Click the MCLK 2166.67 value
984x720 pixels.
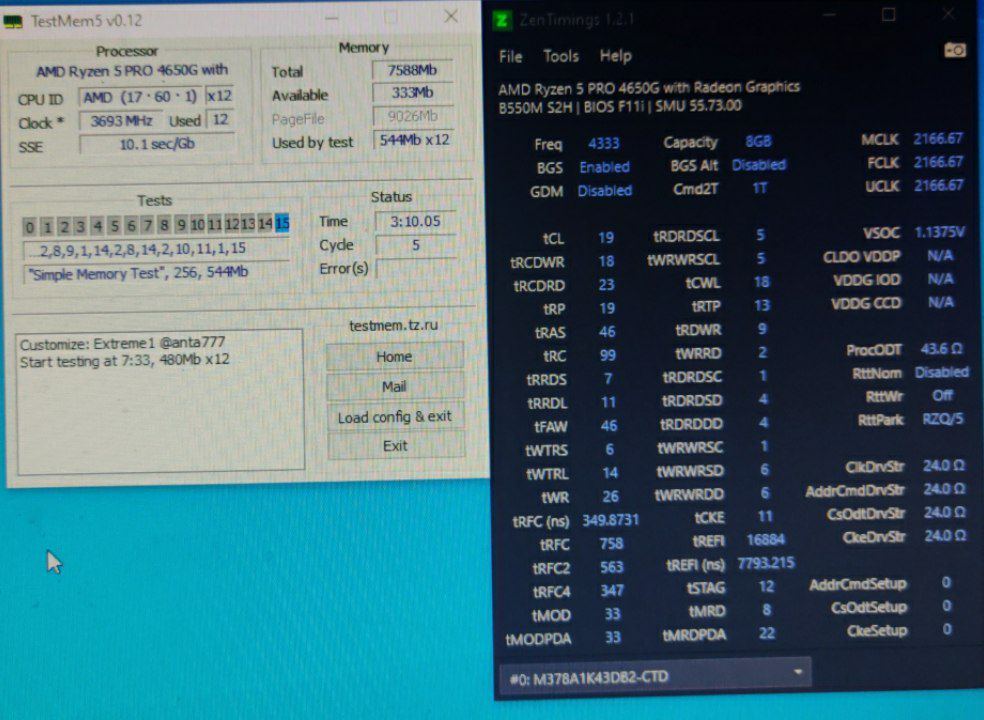coord(938,139)
